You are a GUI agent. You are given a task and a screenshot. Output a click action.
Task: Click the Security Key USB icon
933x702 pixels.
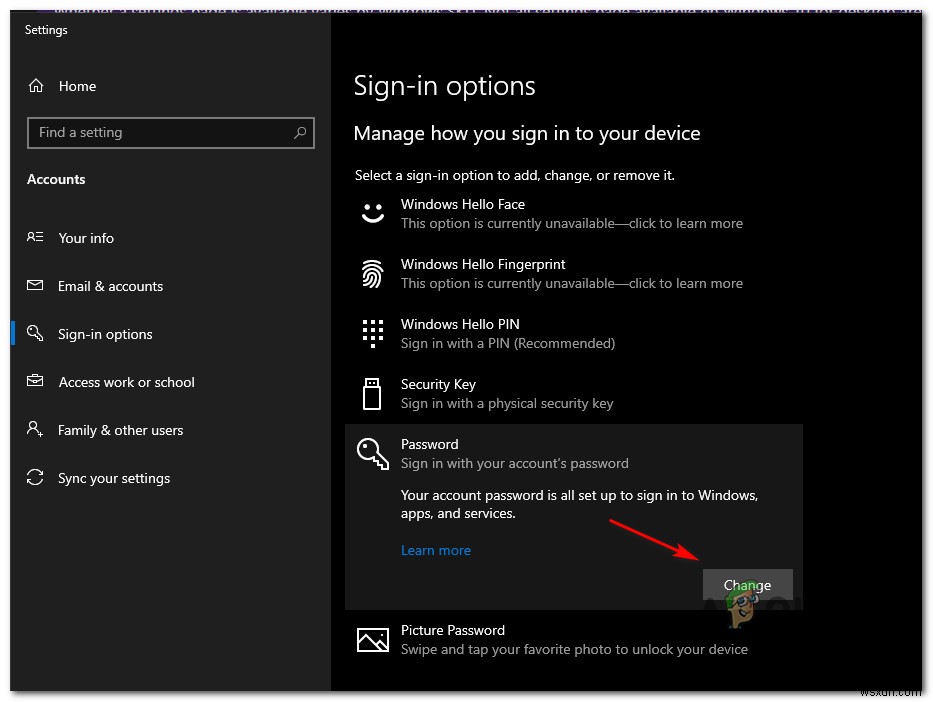[x=372, y=393]
